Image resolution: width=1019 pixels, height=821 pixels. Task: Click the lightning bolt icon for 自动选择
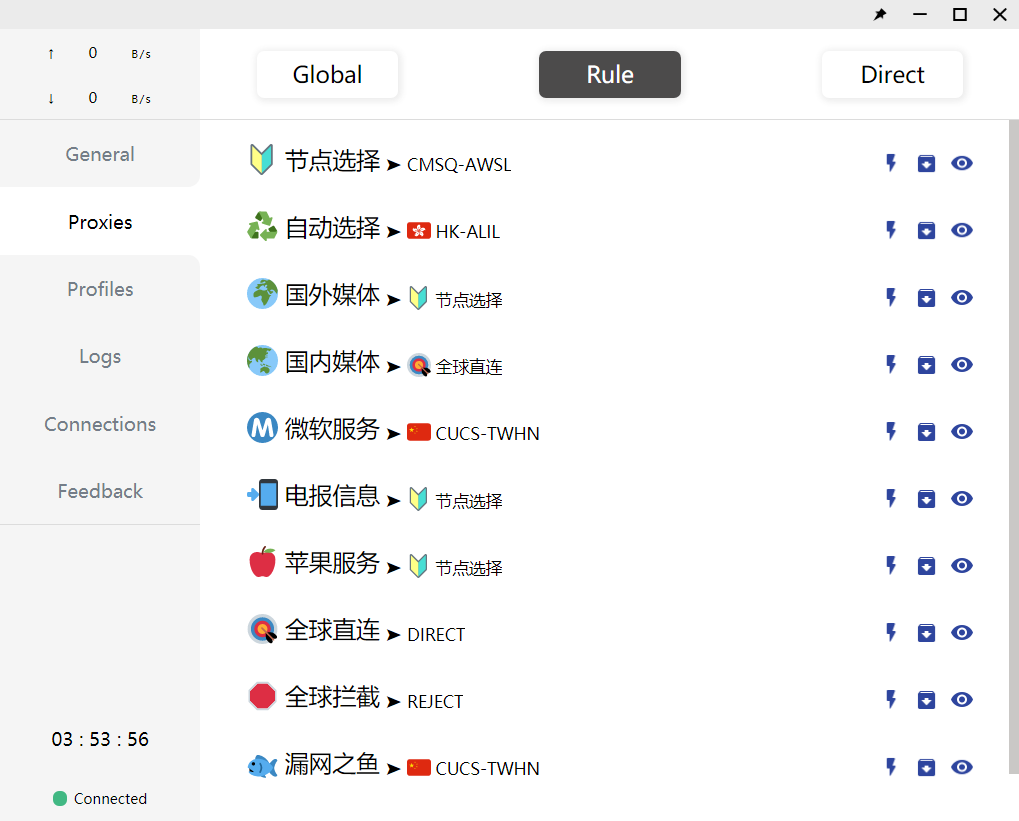[x=891, y=230]
